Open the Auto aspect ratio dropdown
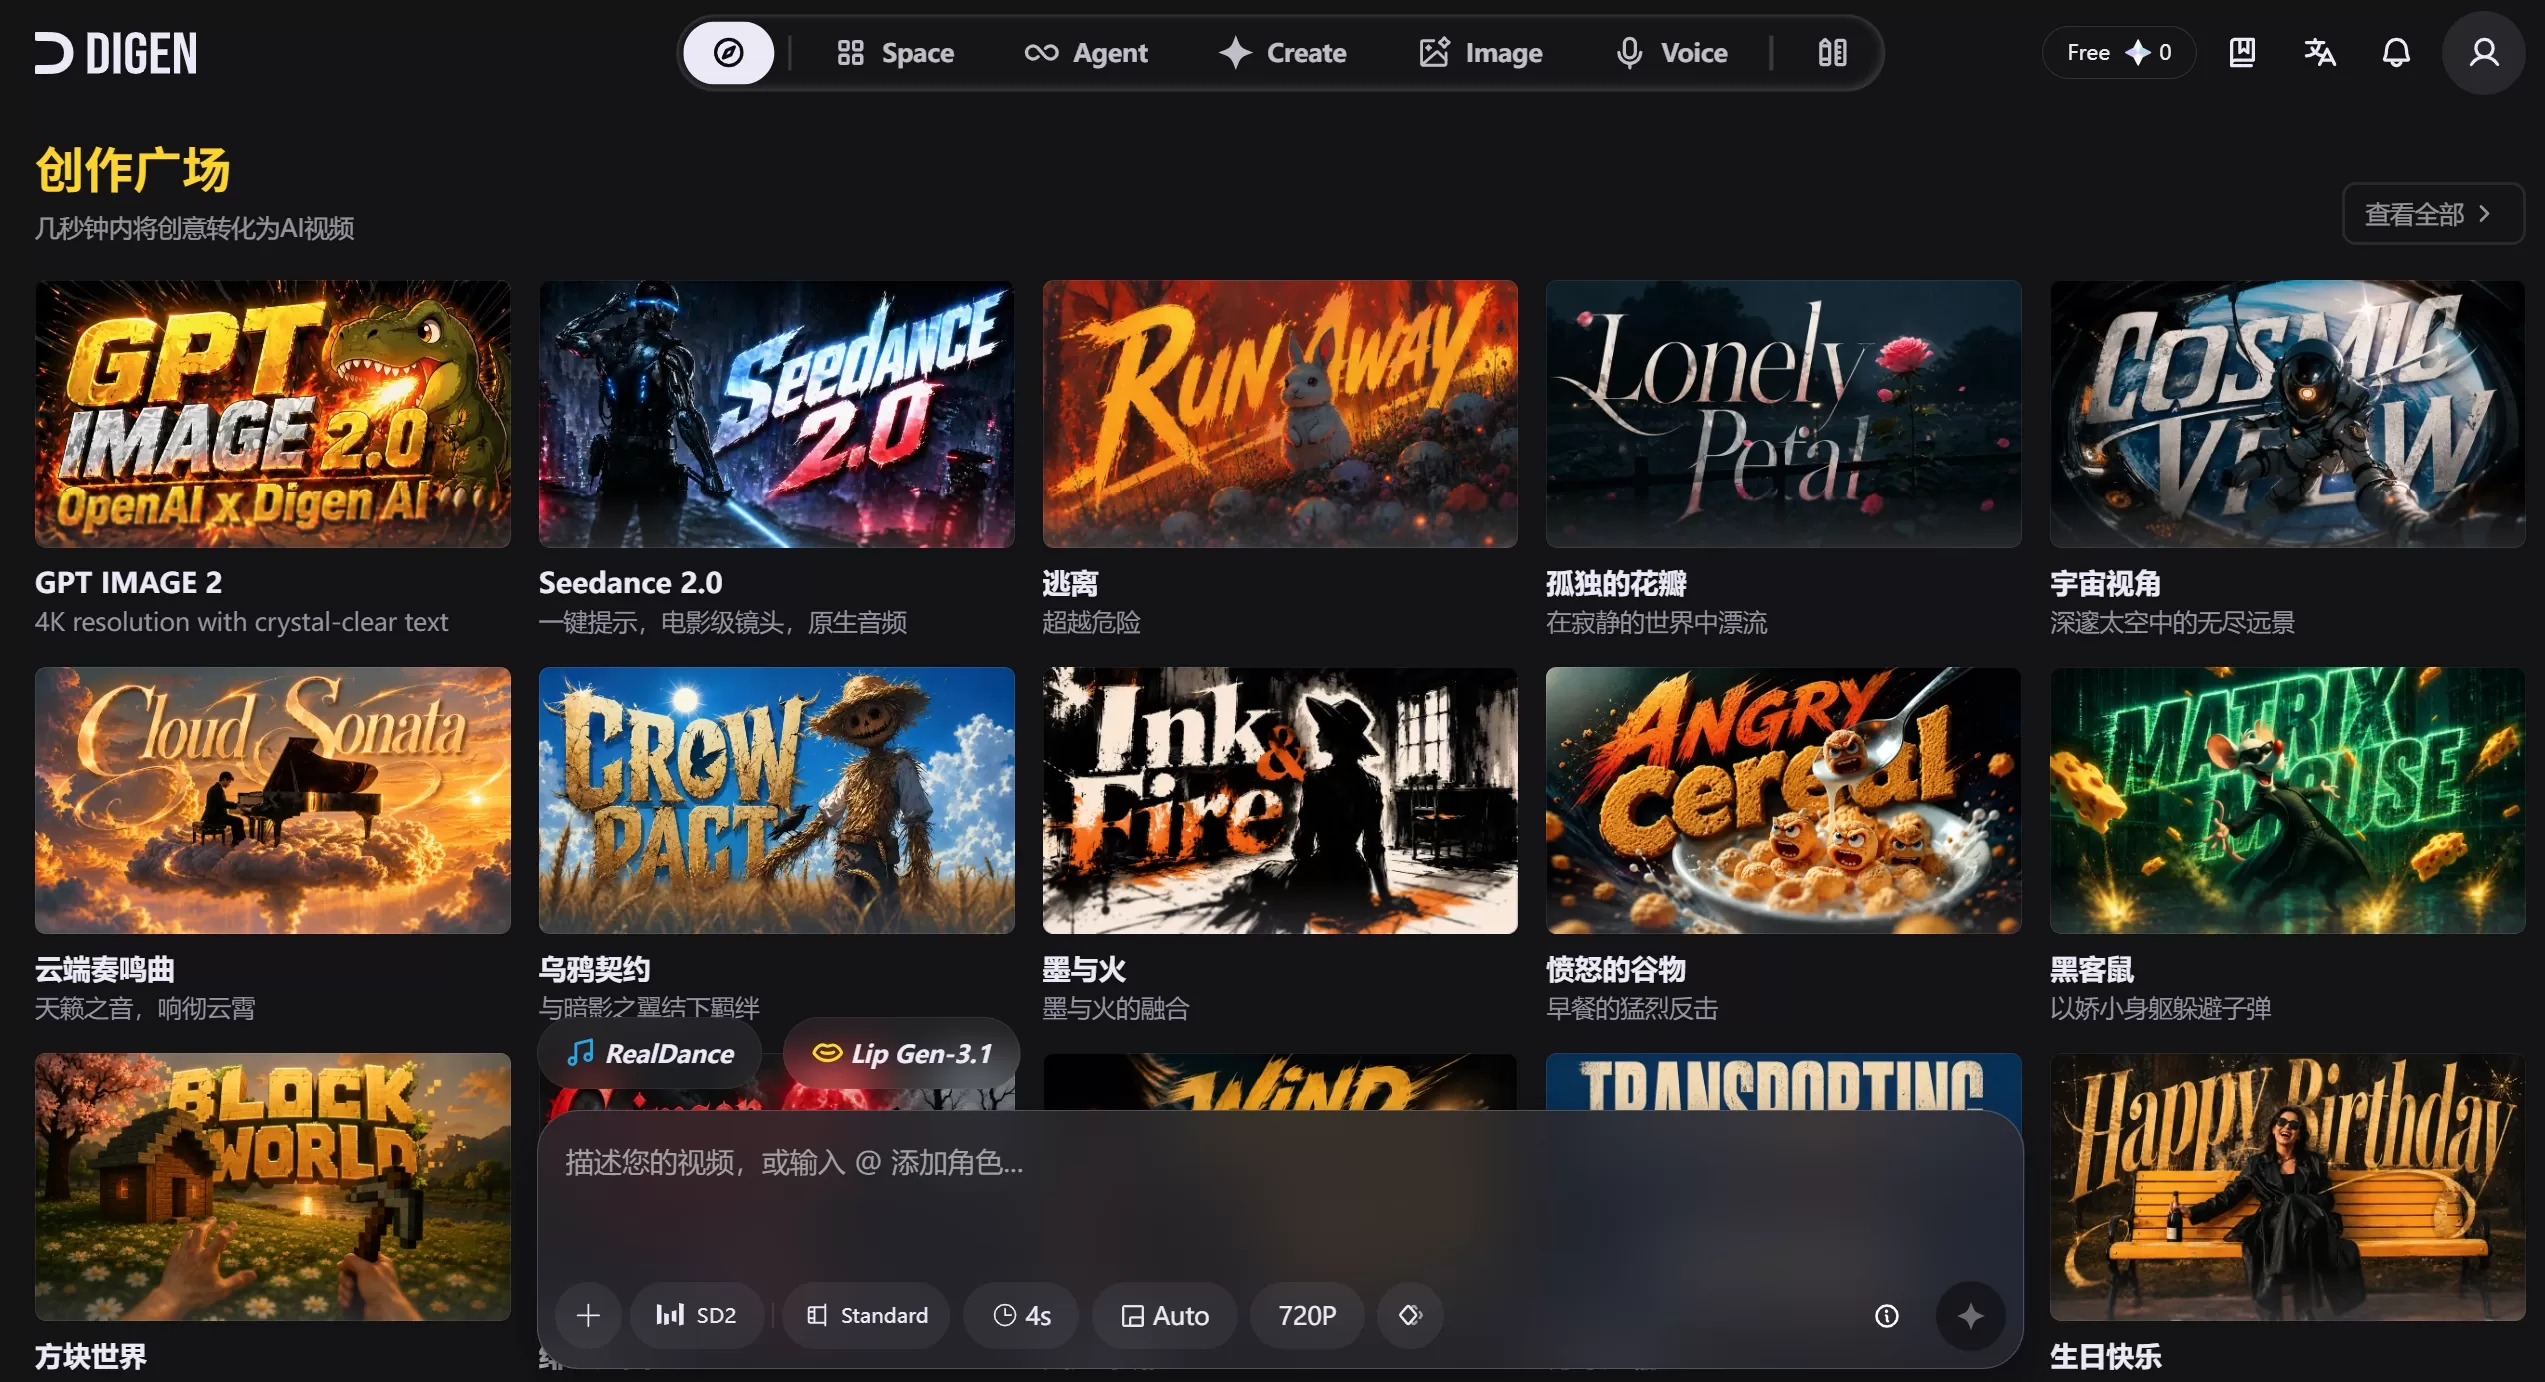This screenshot has height=1382, width=2545. [x=1164, y=1315]
